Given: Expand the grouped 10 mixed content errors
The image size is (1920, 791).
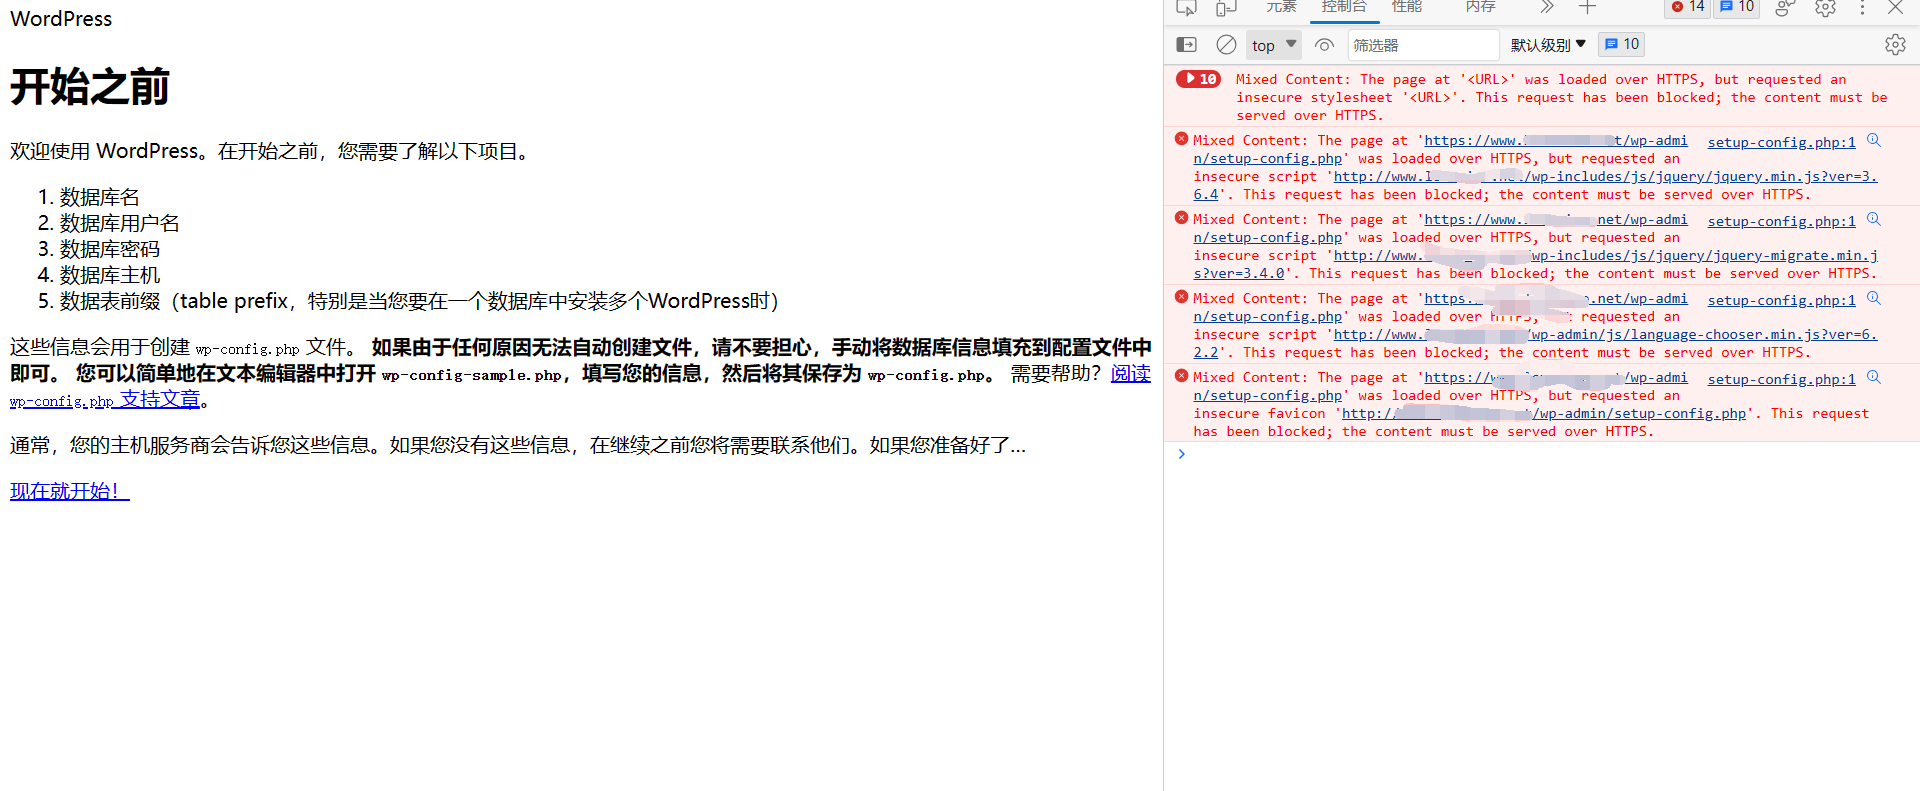Looking at the screenshot, I should click(x=1198, y=79).
